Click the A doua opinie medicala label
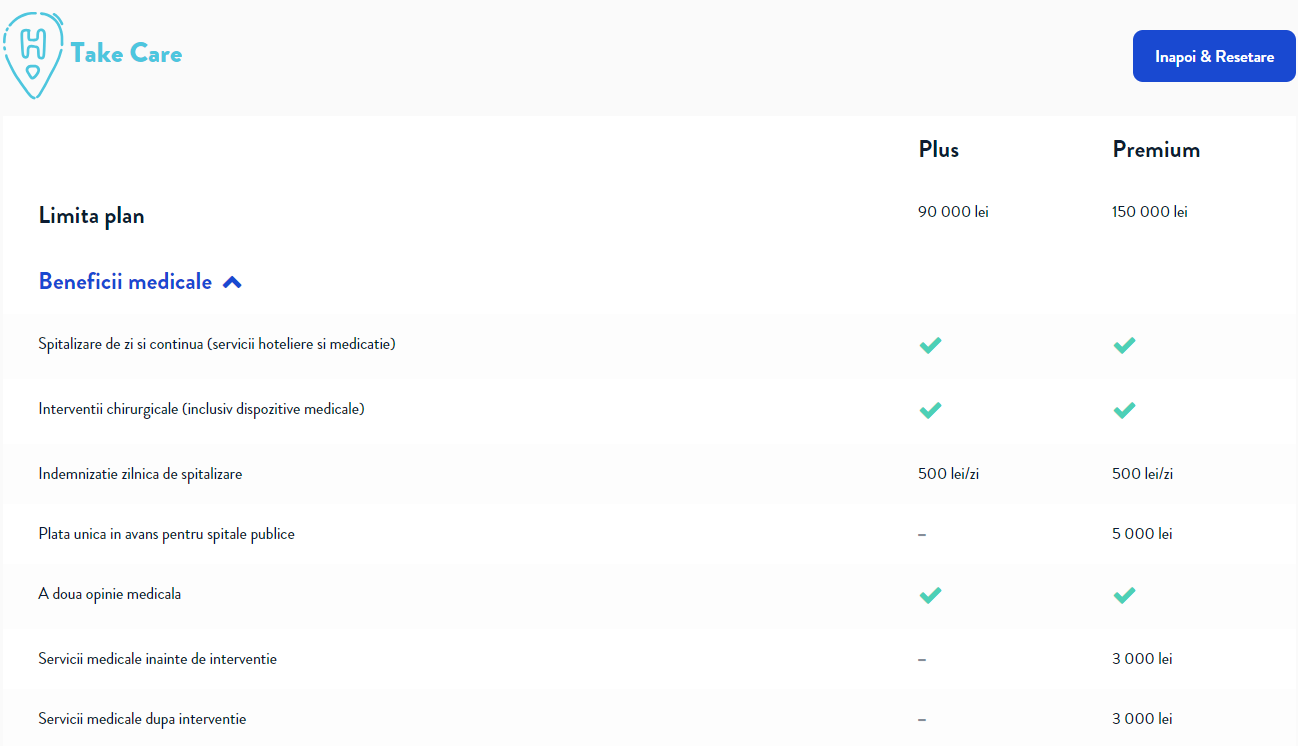 (x=110, y=594)
